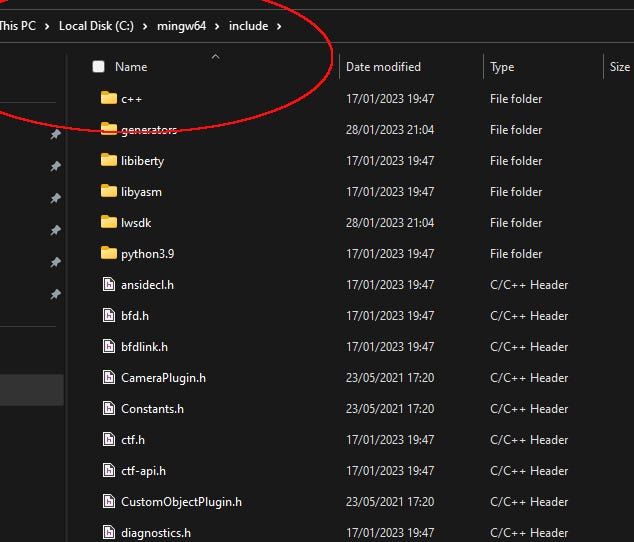Viewport: 634px width, 542px height.
Task: Select the bfd.h file icon
Action: (x=109, y=315)
